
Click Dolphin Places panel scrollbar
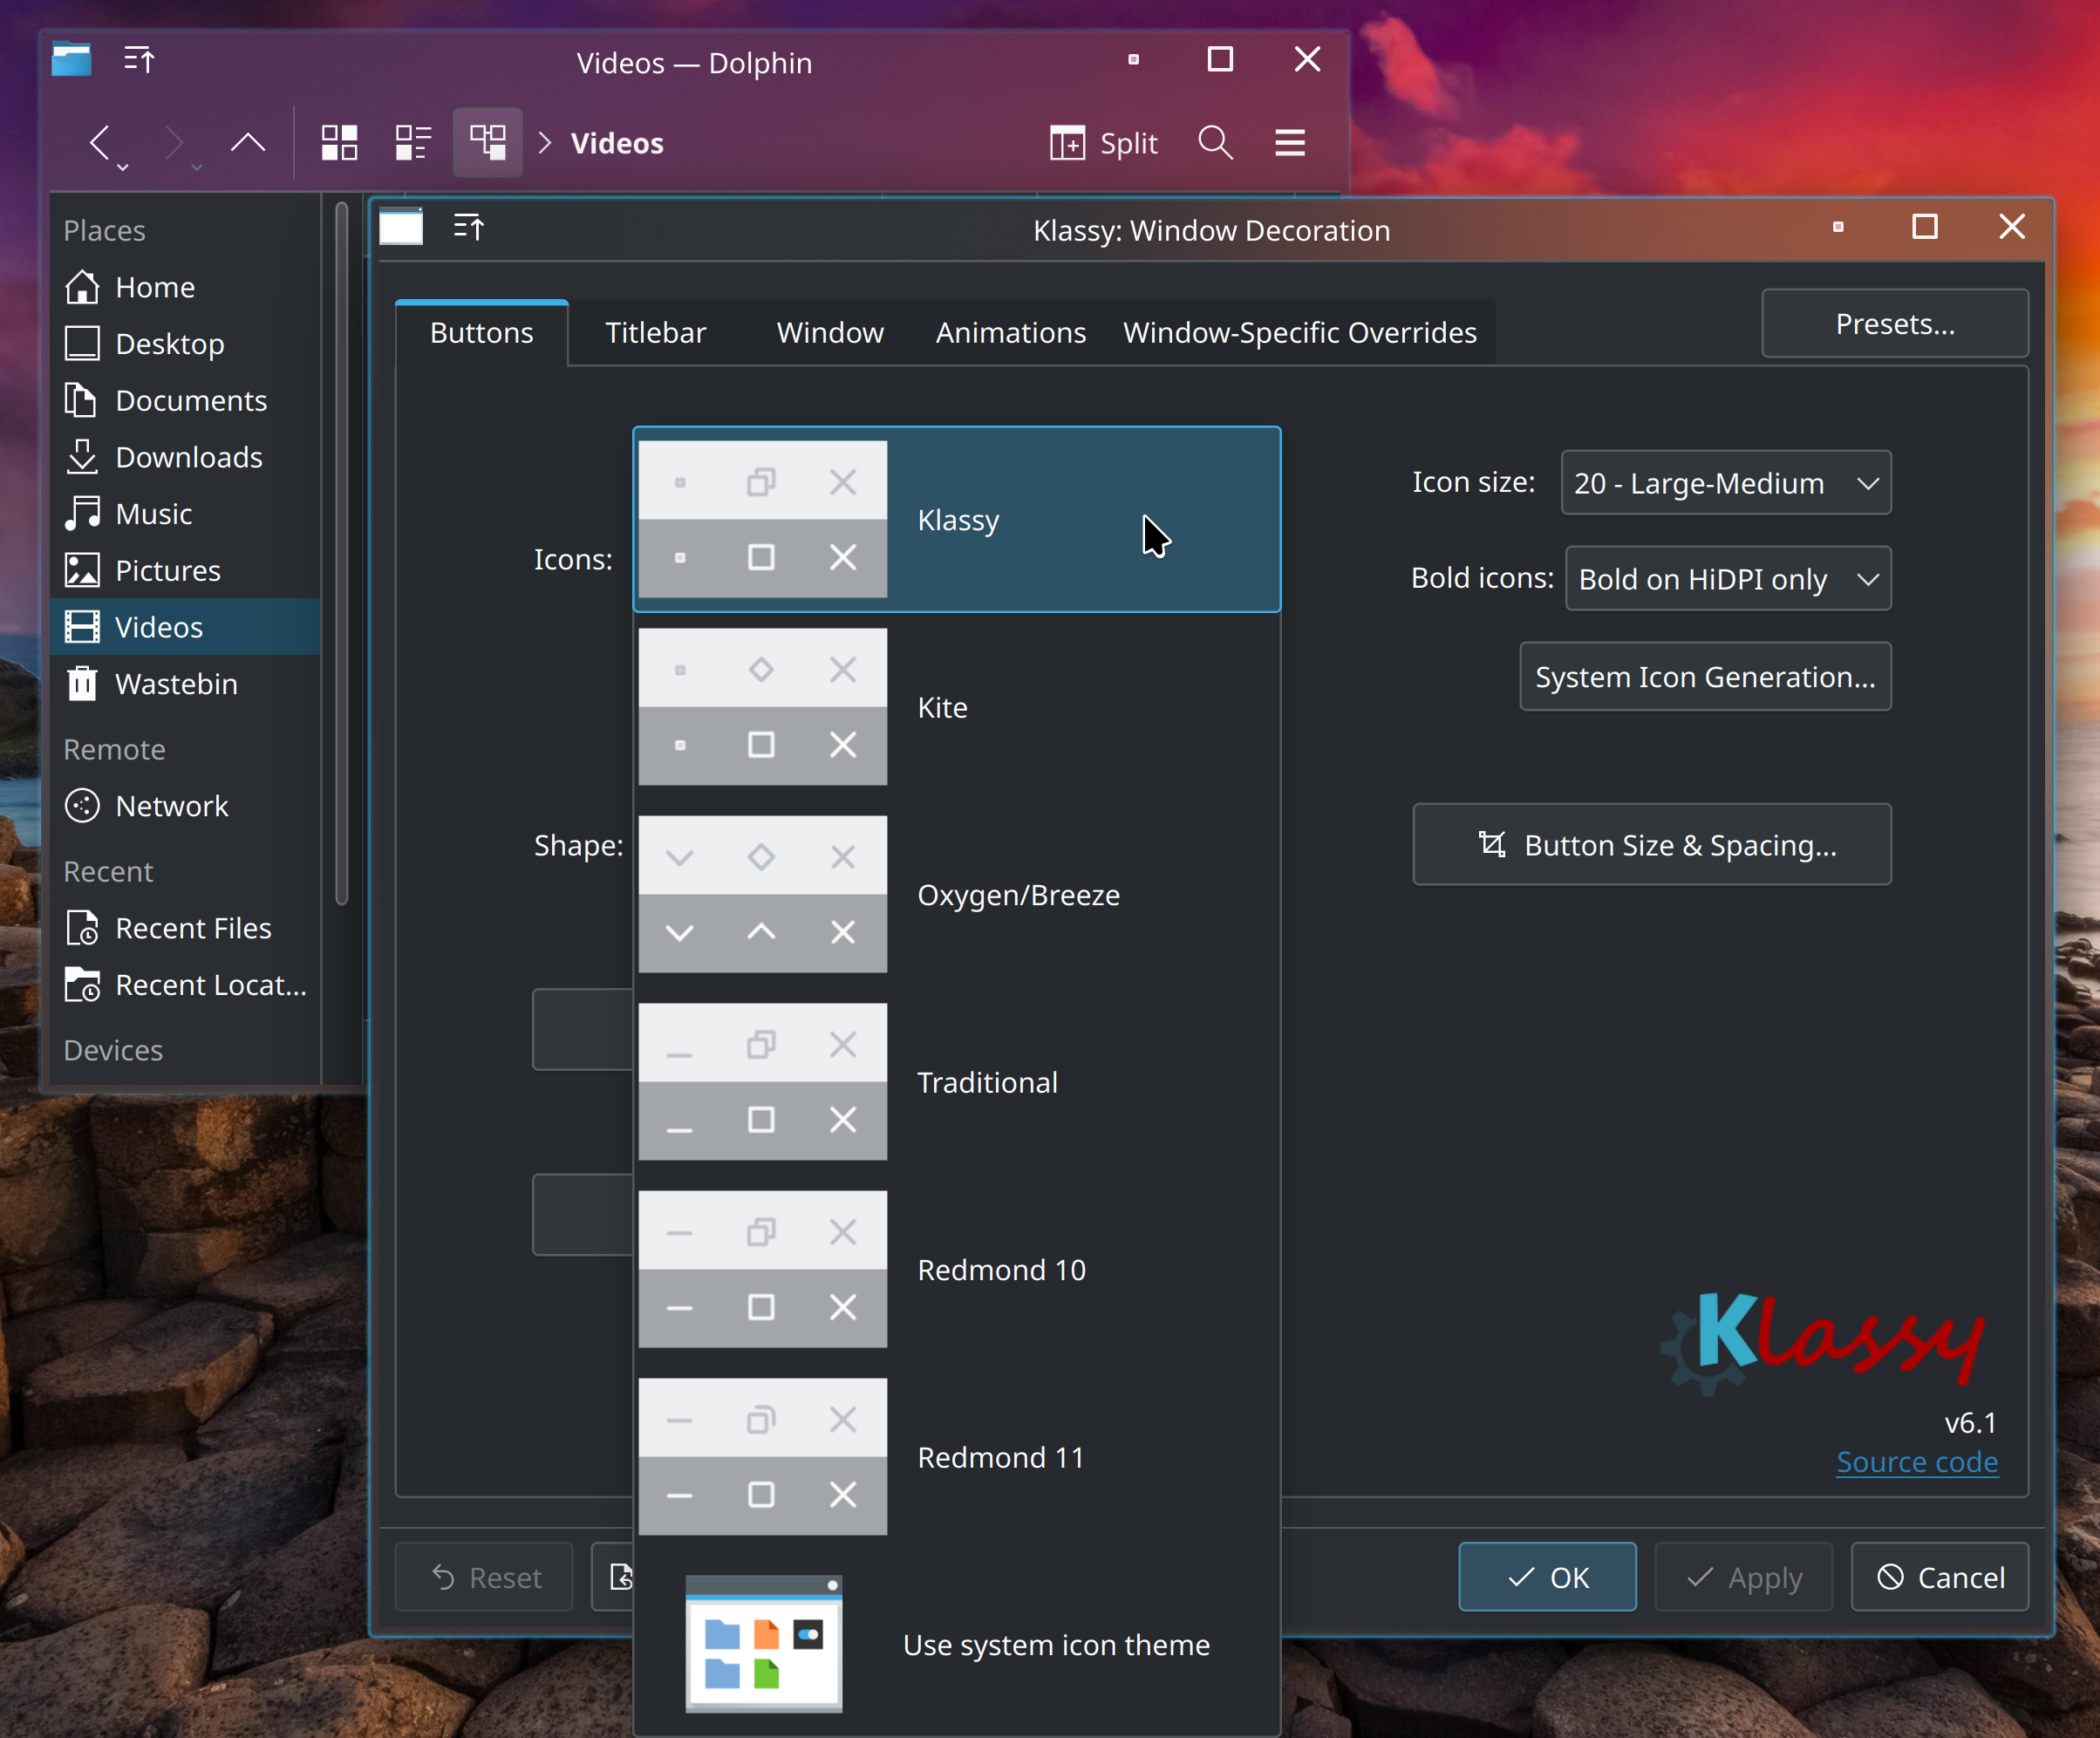tap(341, 555)
